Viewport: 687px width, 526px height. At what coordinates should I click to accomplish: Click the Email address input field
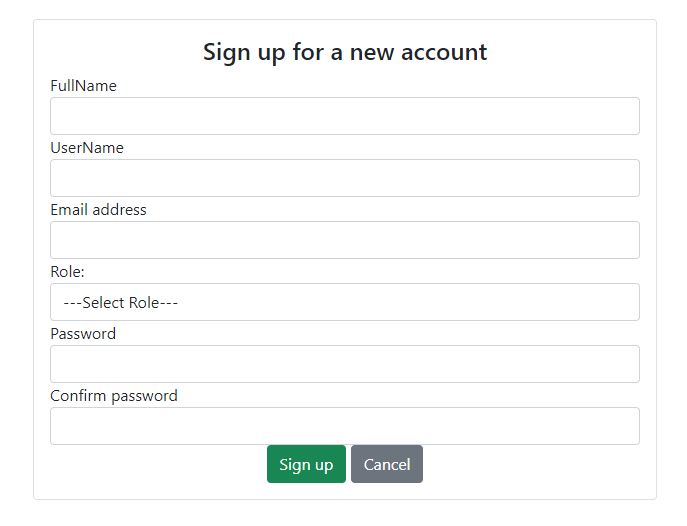pyautogui.click(x=344, y=240)
